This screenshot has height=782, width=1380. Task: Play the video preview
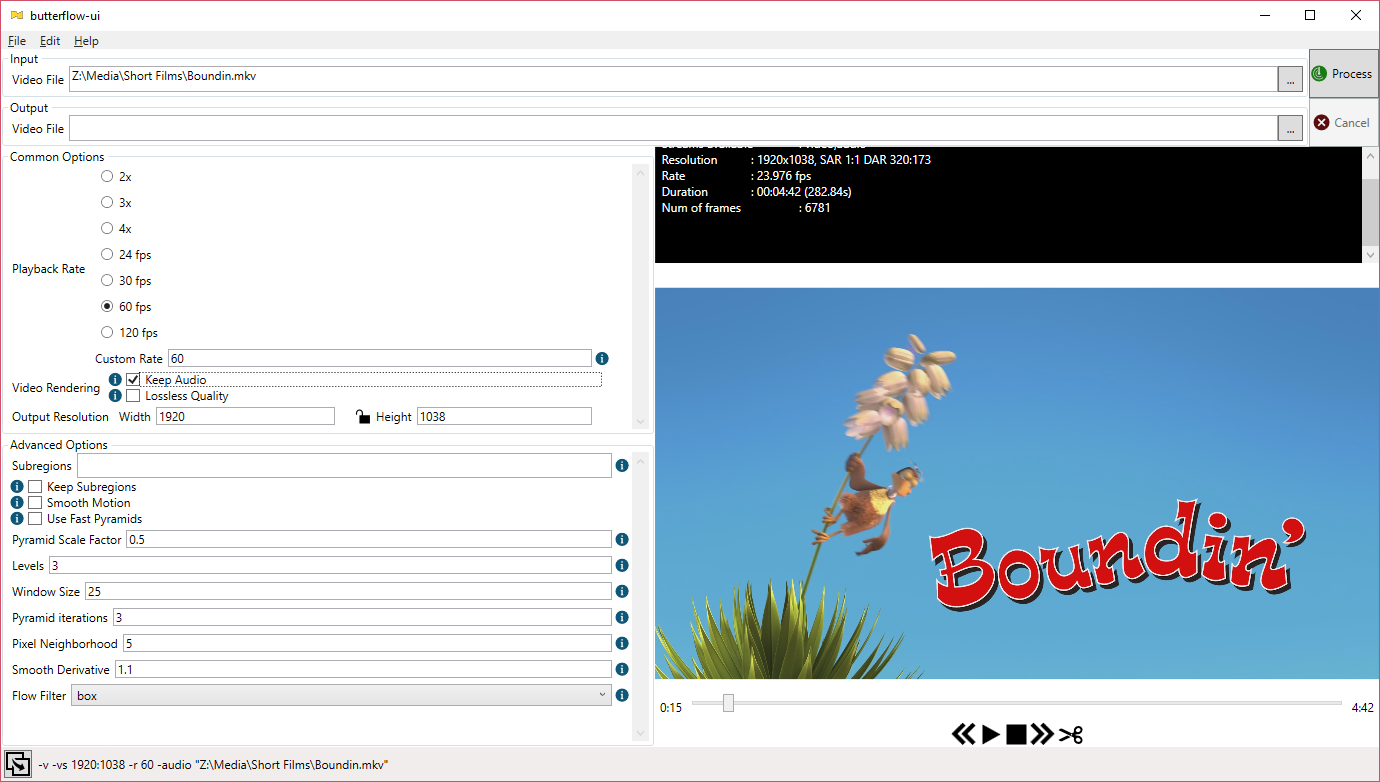(991, 735)
